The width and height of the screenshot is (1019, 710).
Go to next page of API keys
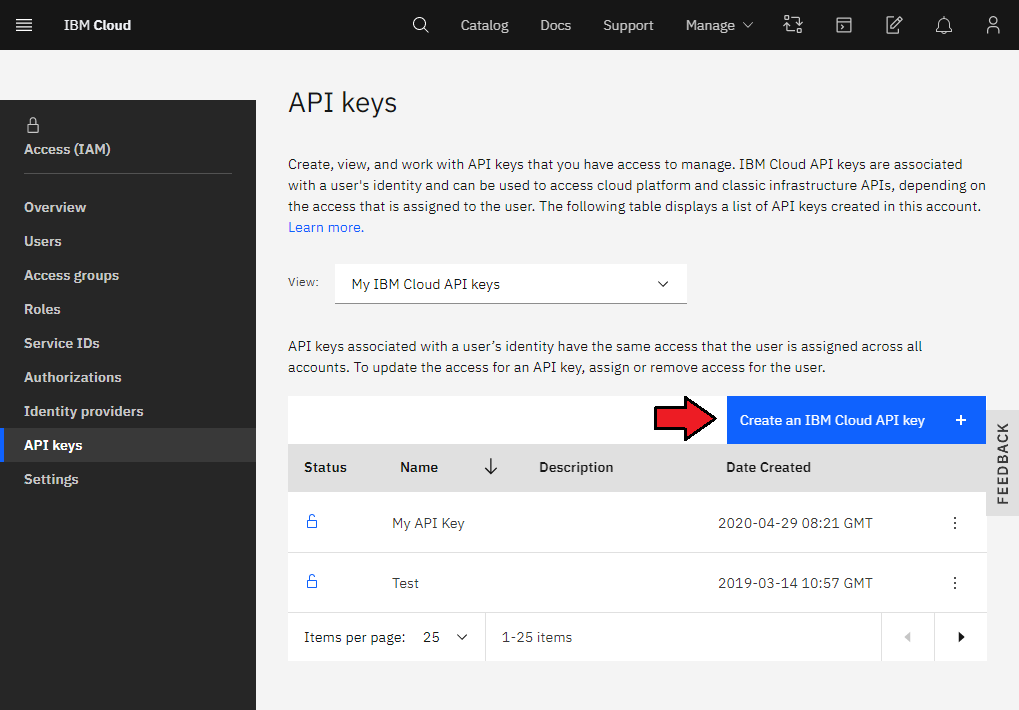tap(961, 637)
